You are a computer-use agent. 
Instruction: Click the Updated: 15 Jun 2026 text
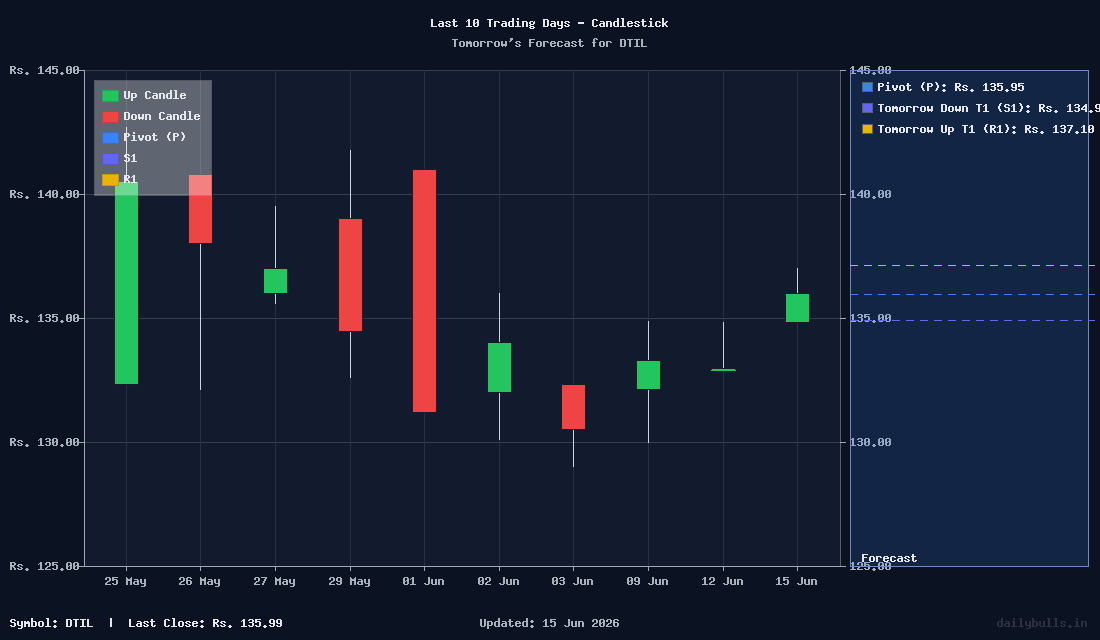549,623
